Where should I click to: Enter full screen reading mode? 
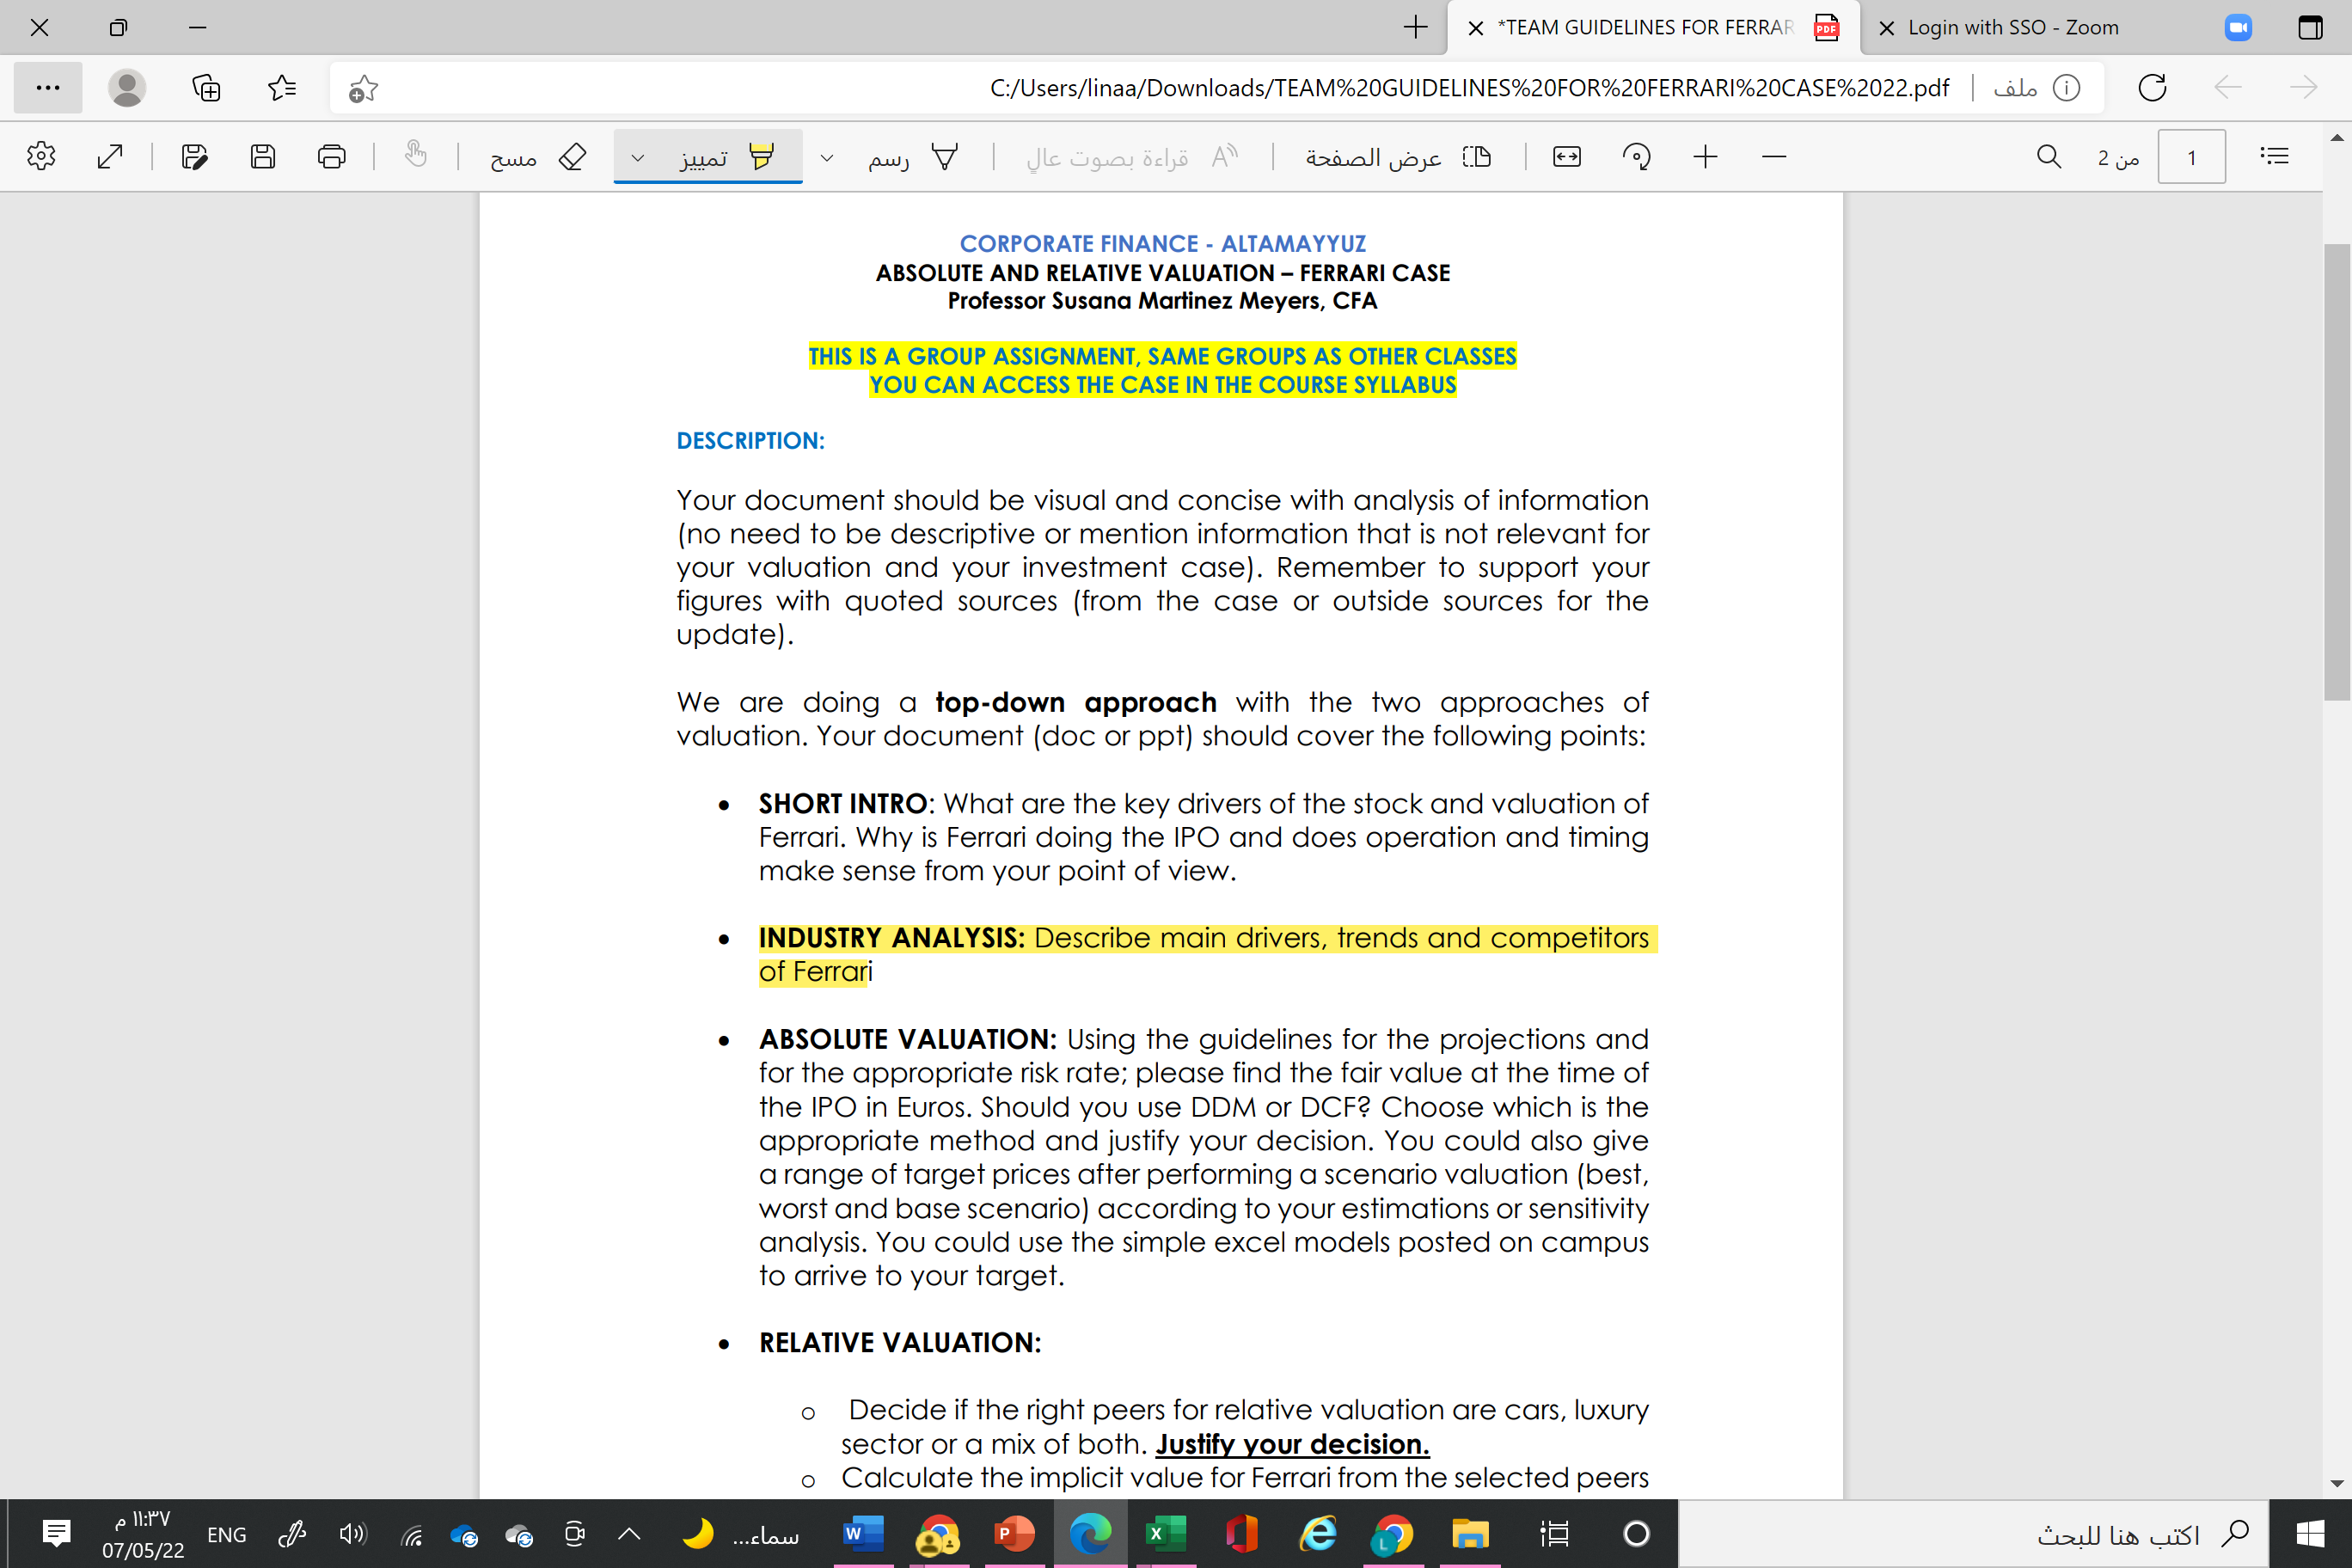point(110,156)
